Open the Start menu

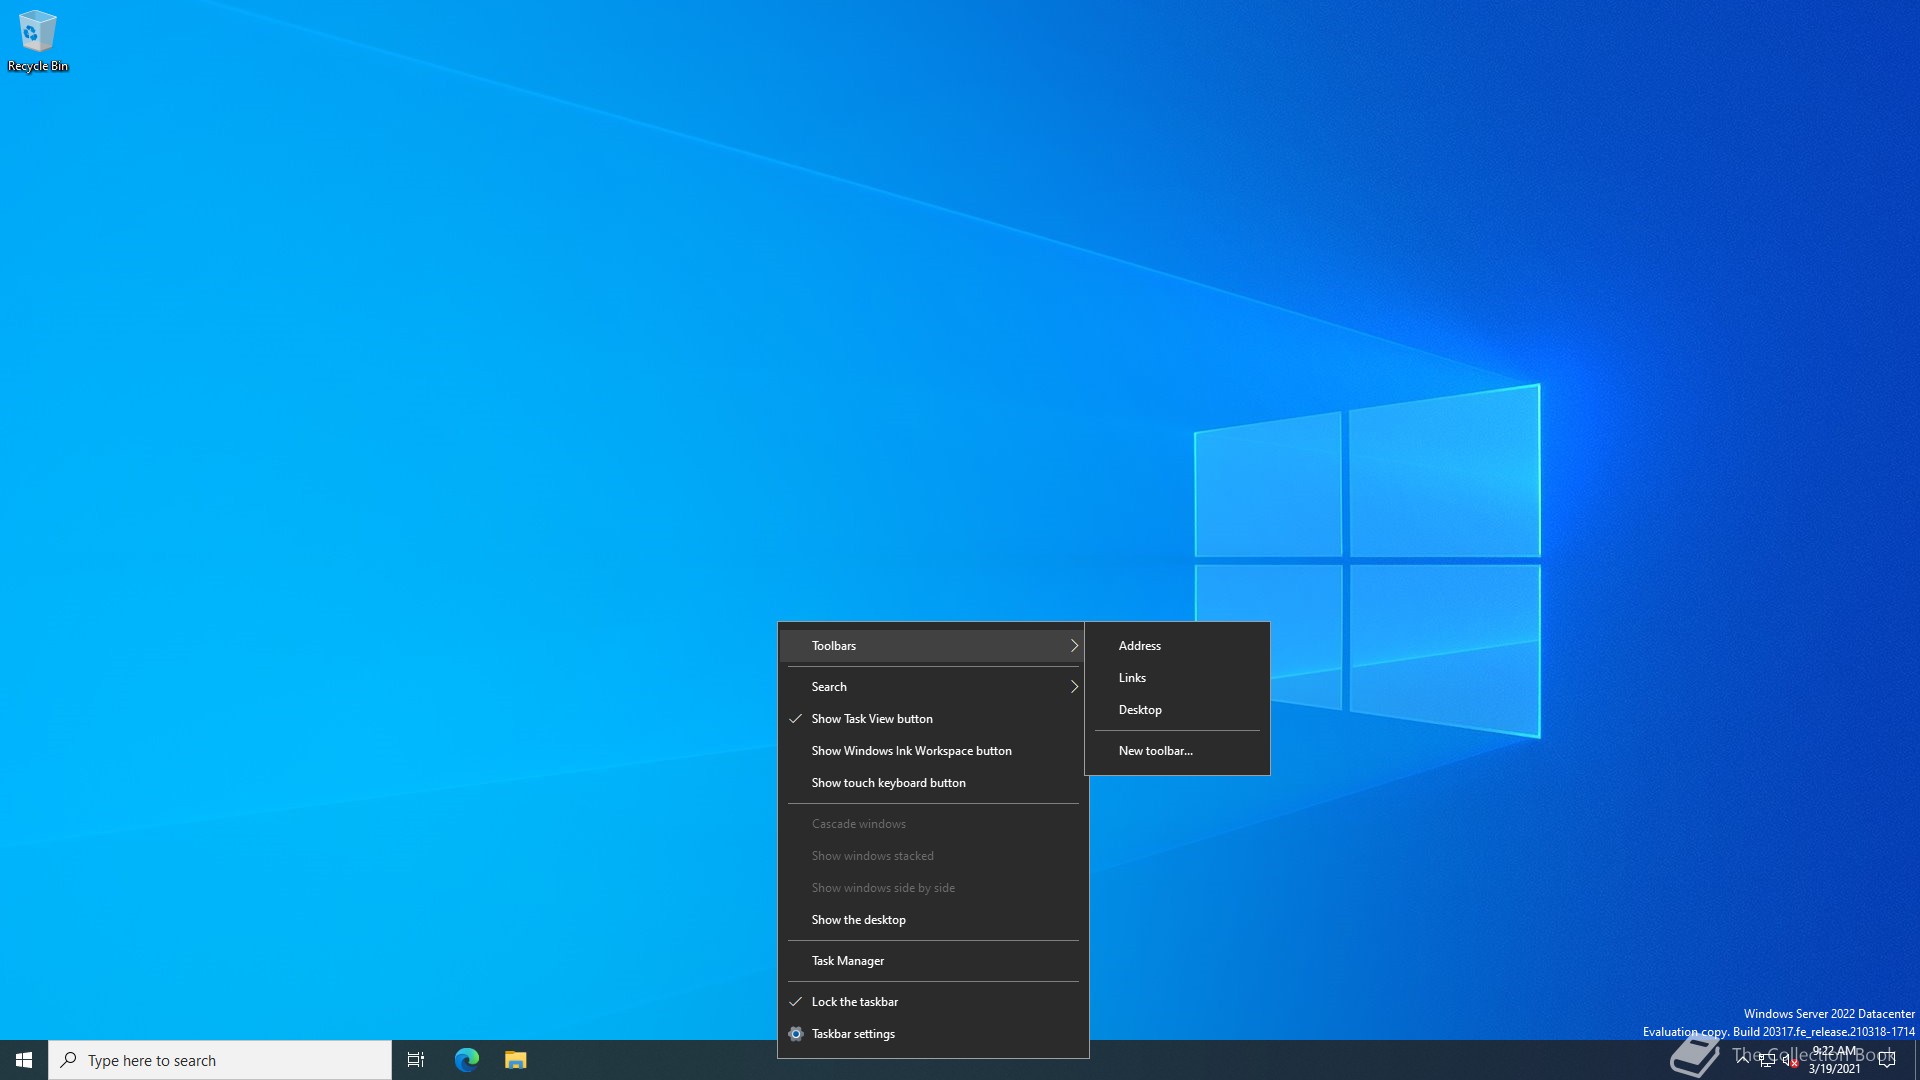click(24, 1060)
